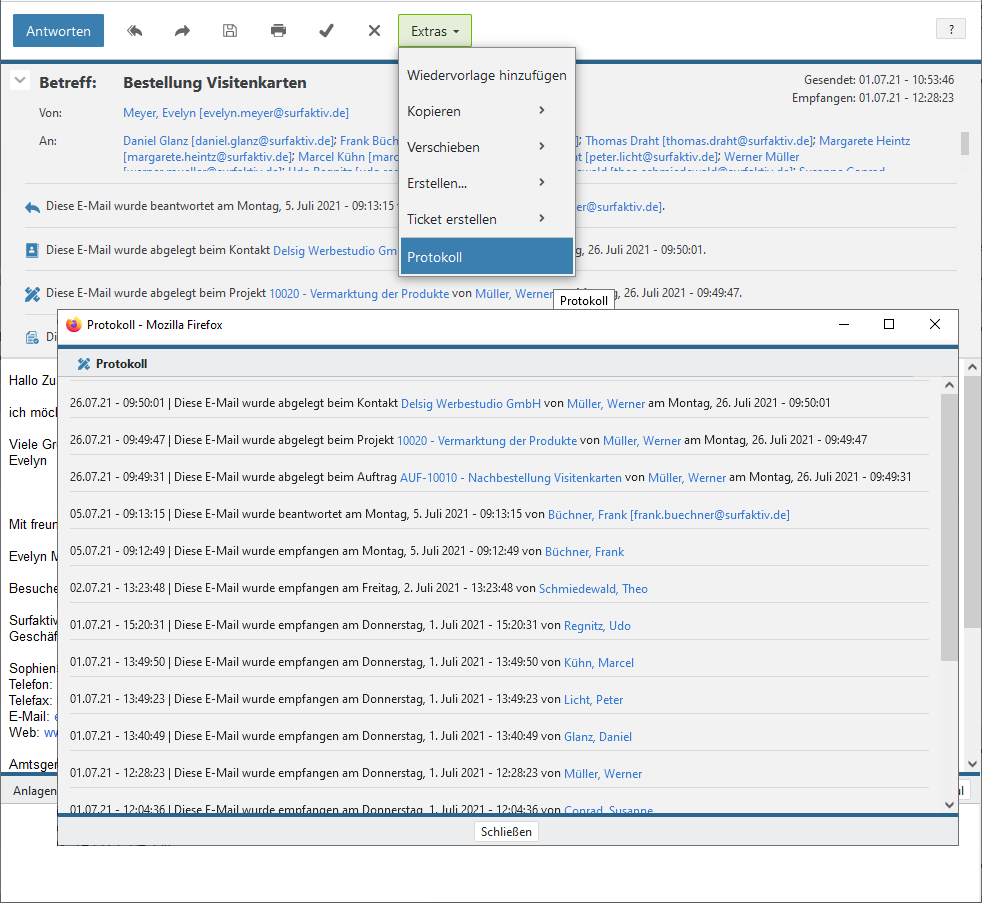Click the Protokoll window vertical scrollbar

click(x=949, y=528)
